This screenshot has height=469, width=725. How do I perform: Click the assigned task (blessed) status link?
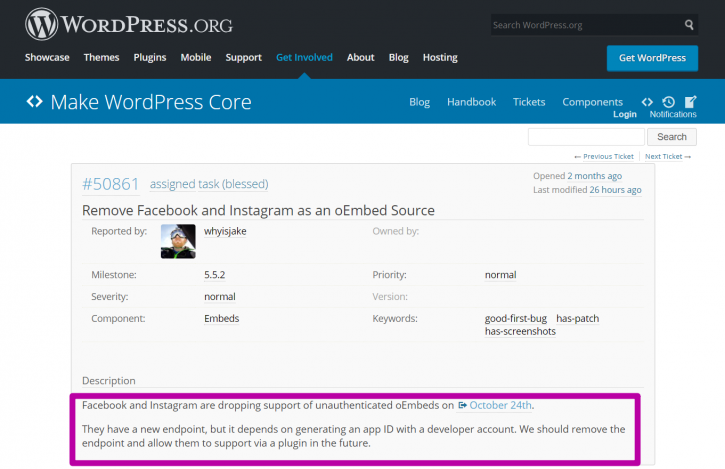pos(209,184)
